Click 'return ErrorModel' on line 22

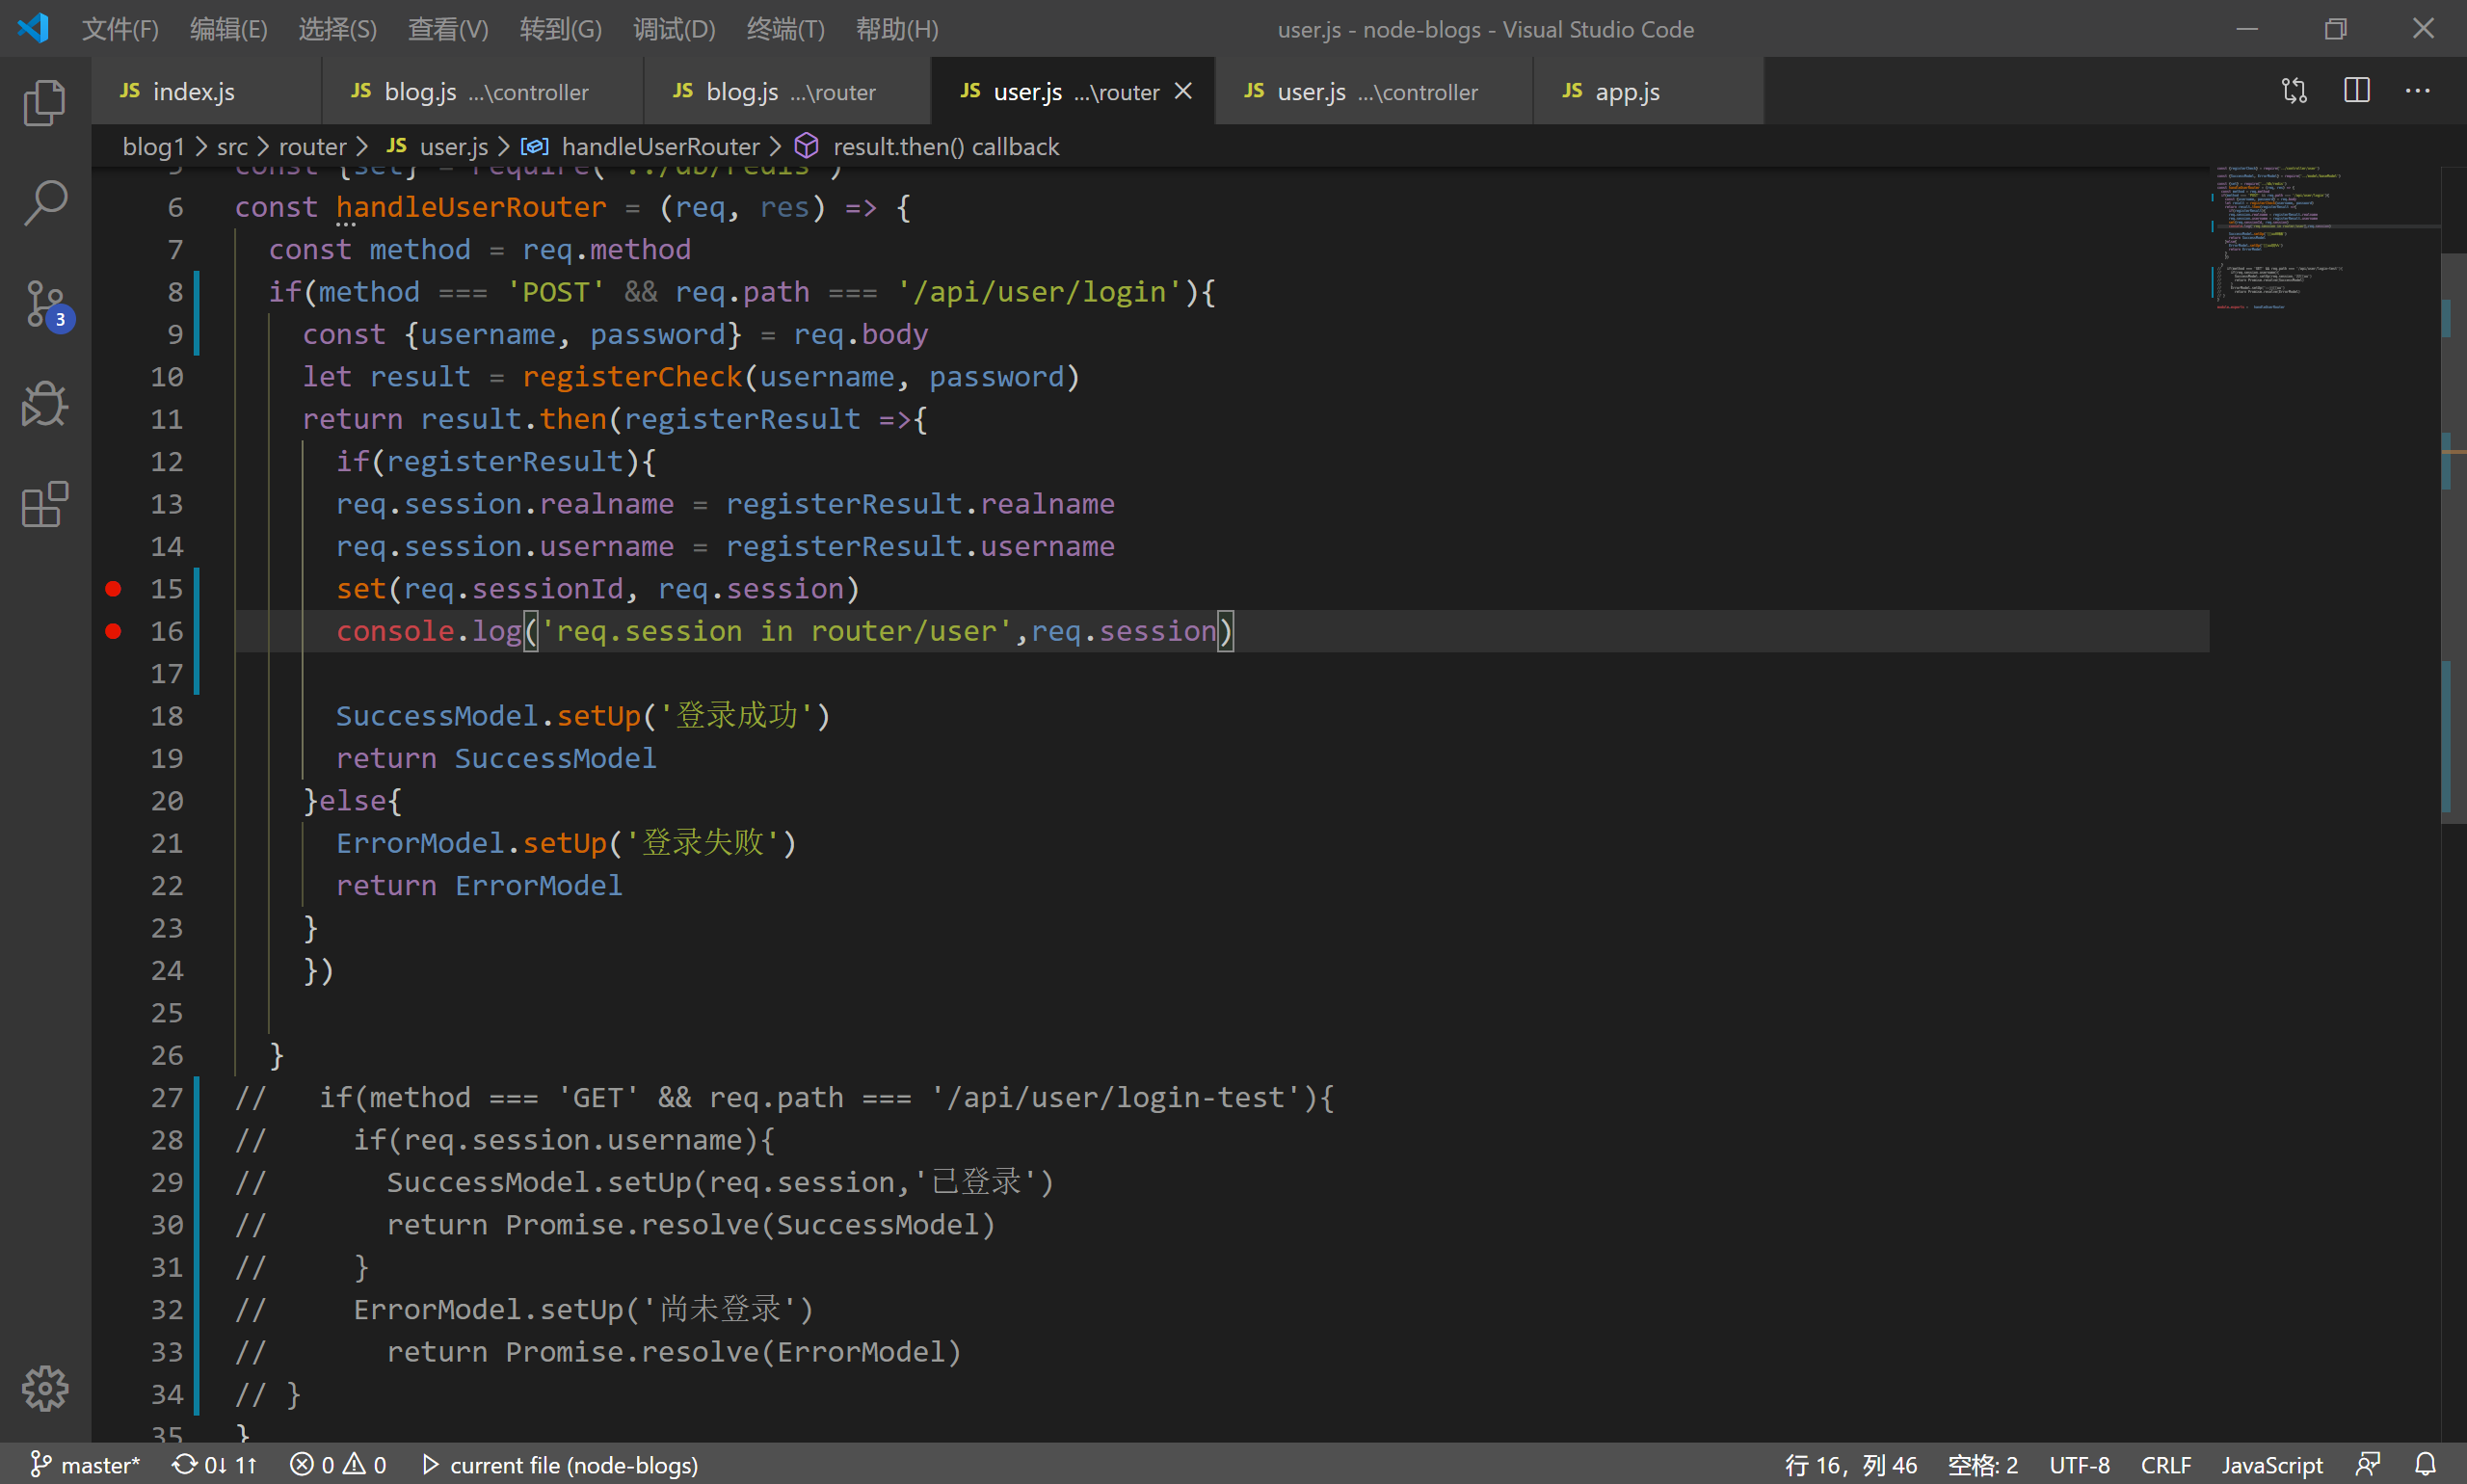point(479,886)
